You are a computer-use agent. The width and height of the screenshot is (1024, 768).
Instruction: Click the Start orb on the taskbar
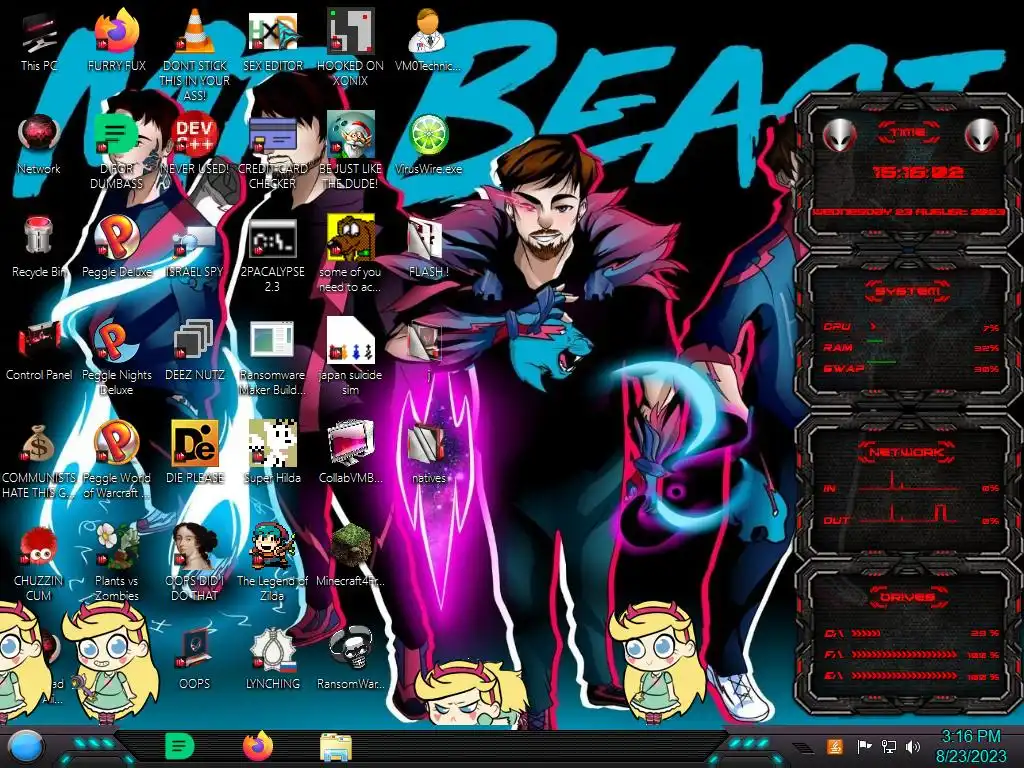pos(25,748)
